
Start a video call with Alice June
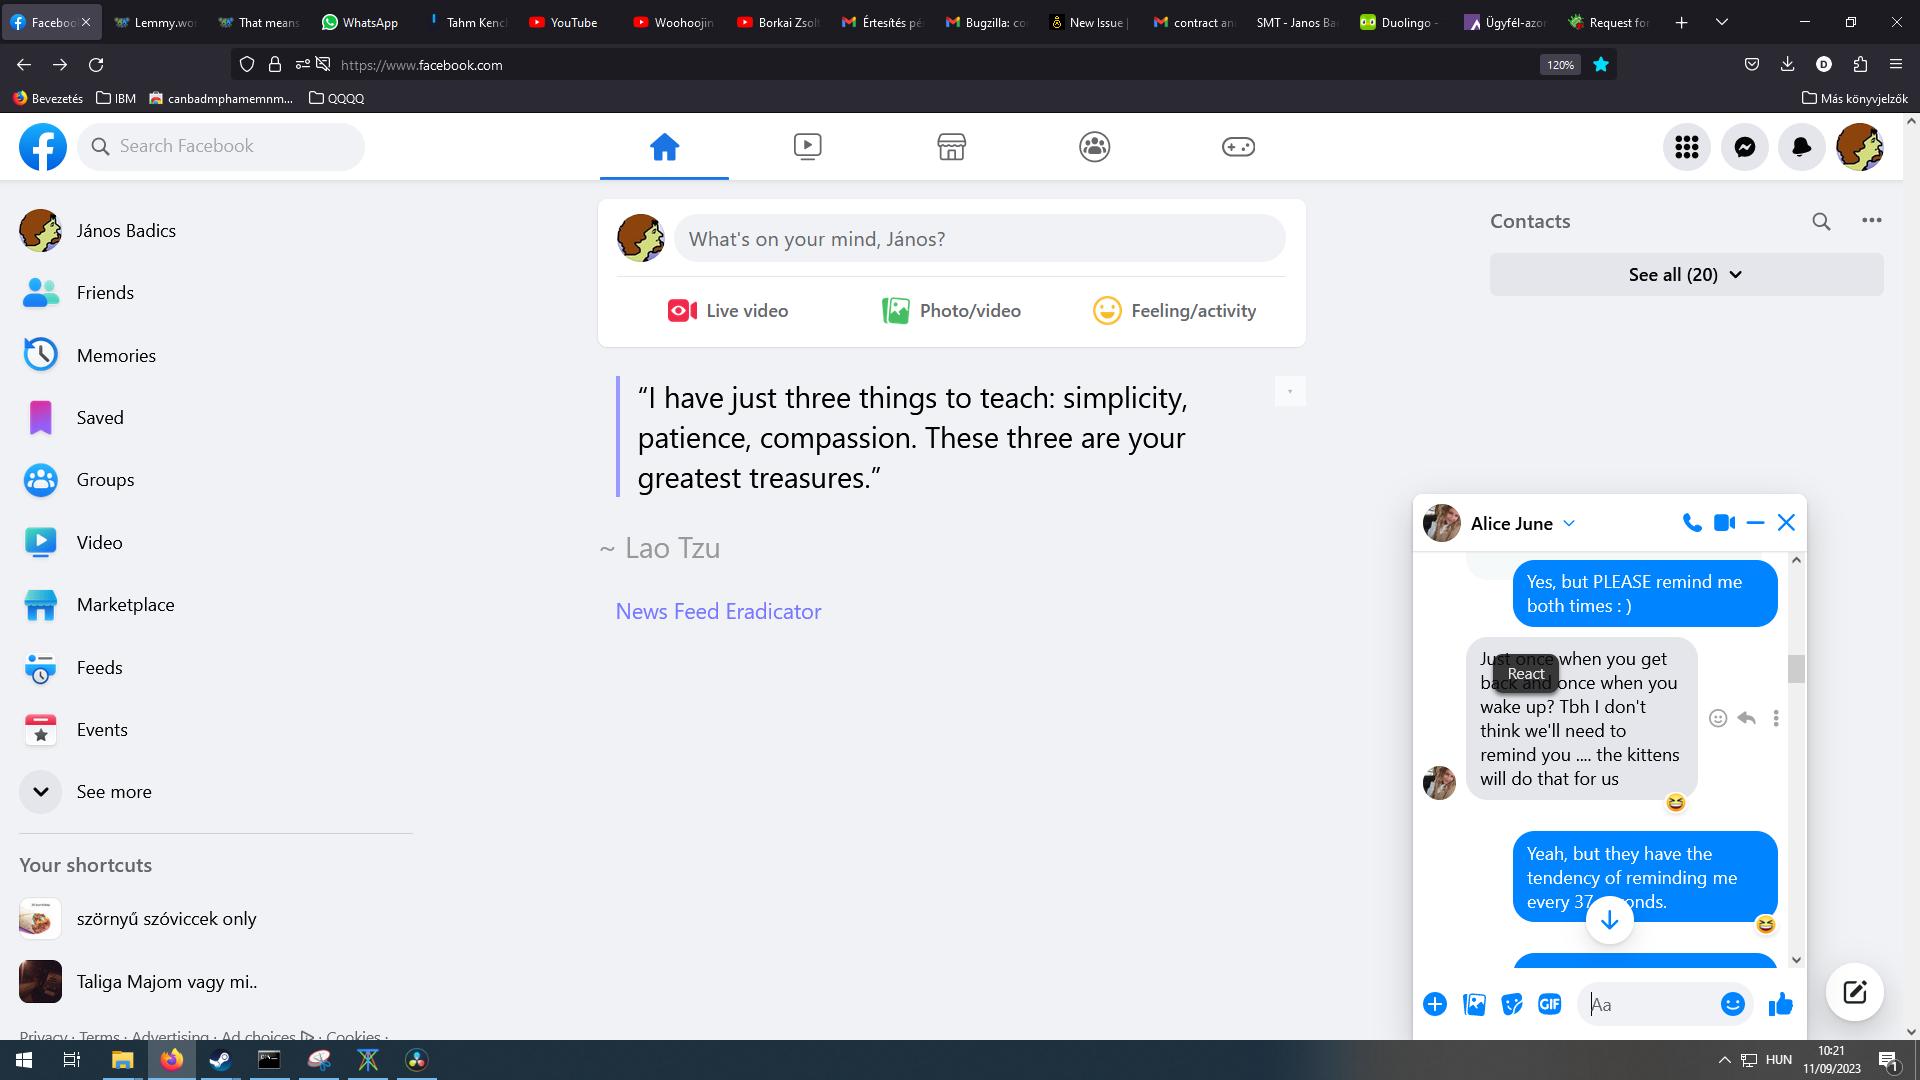click(1724, 522)
